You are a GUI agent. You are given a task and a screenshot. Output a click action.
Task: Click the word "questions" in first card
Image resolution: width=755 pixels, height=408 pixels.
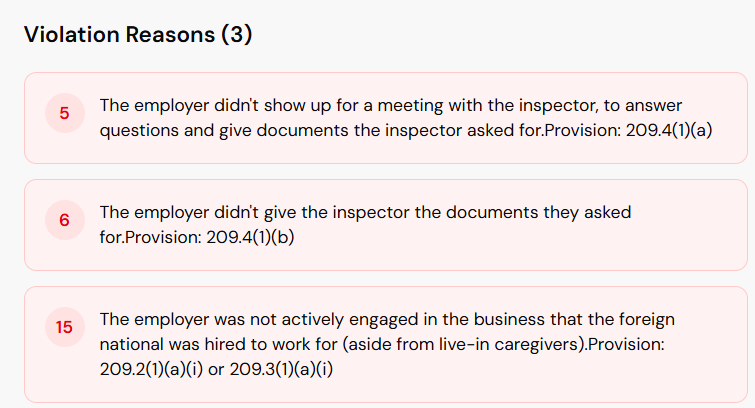pyautogui.click(x=138, y=130)
